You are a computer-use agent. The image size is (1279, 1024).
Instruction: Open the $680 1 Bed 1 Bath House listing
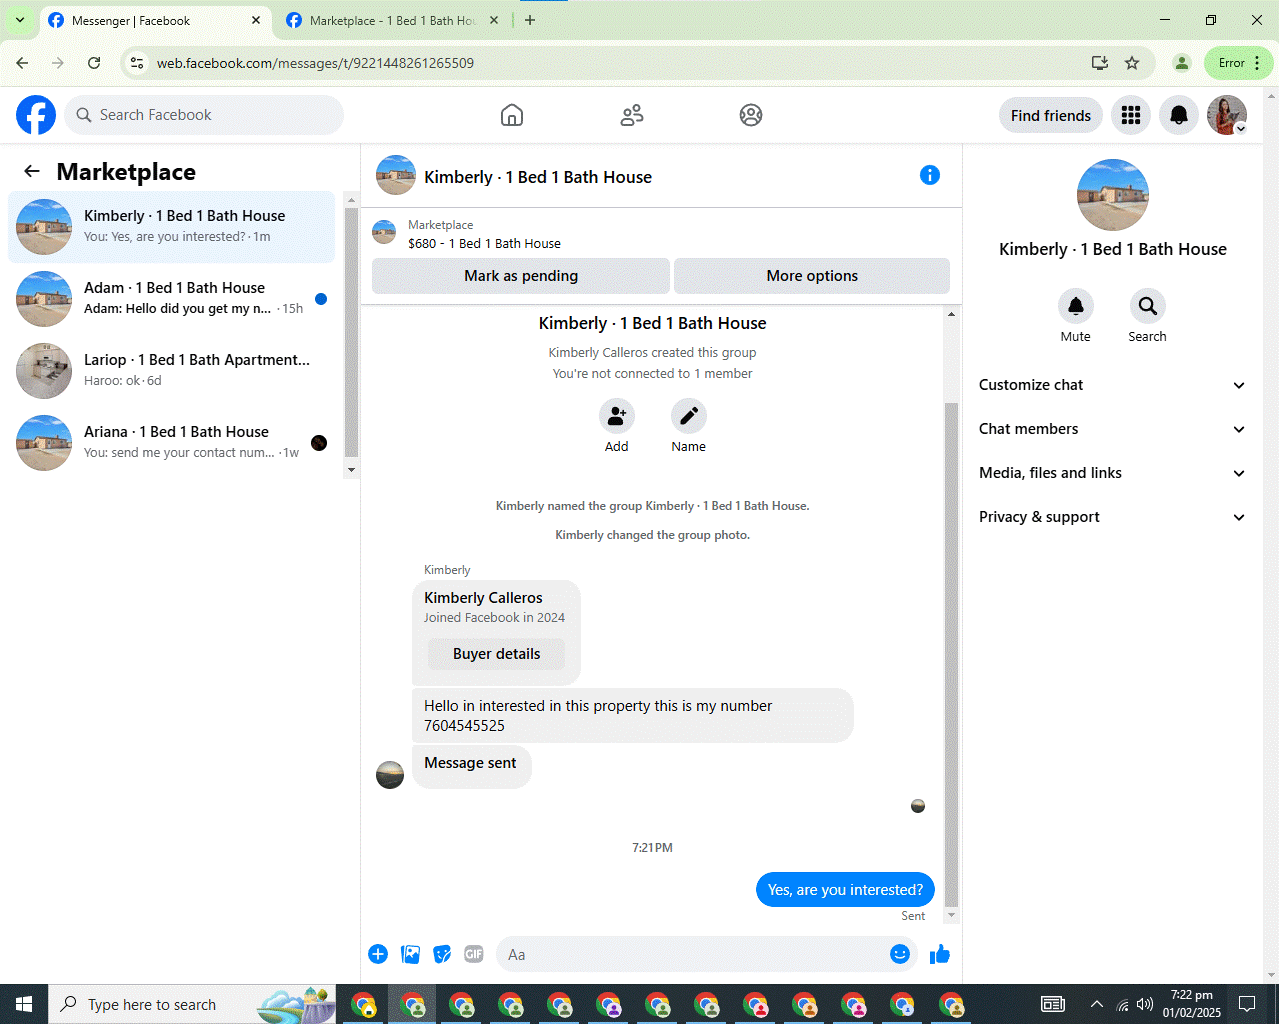coord(484,243)
